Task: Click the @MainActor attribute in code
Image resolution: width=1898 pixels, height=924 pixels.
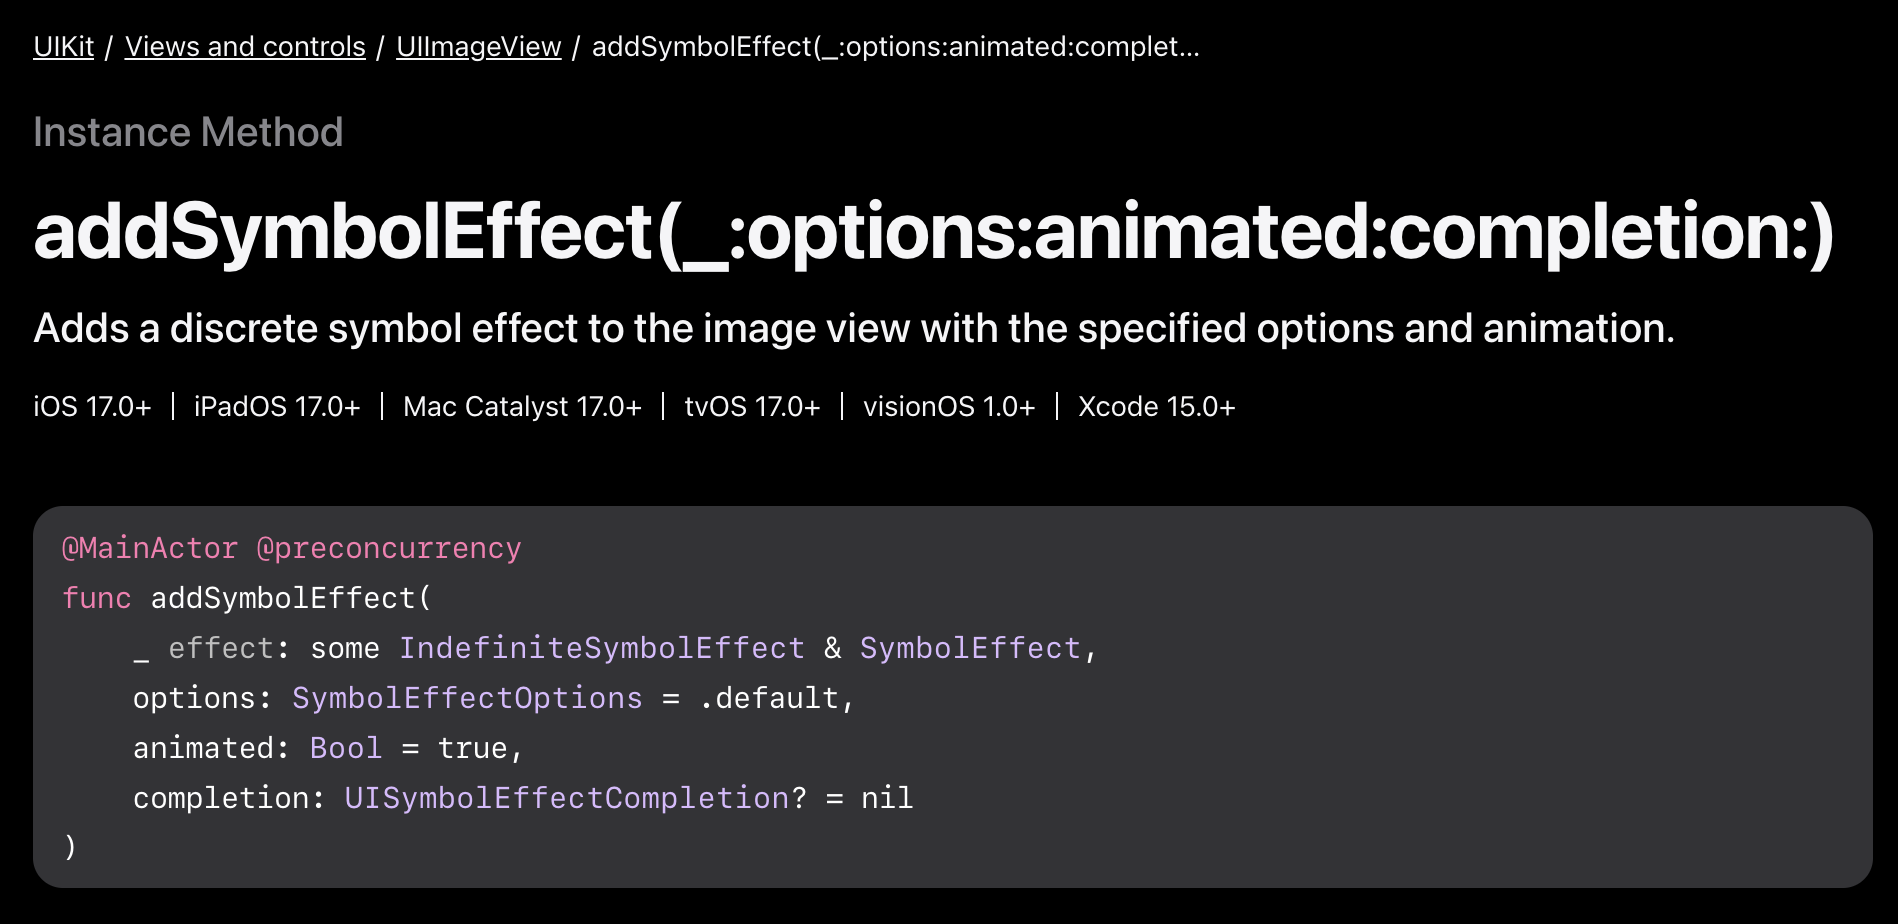Action: point(150,548)
